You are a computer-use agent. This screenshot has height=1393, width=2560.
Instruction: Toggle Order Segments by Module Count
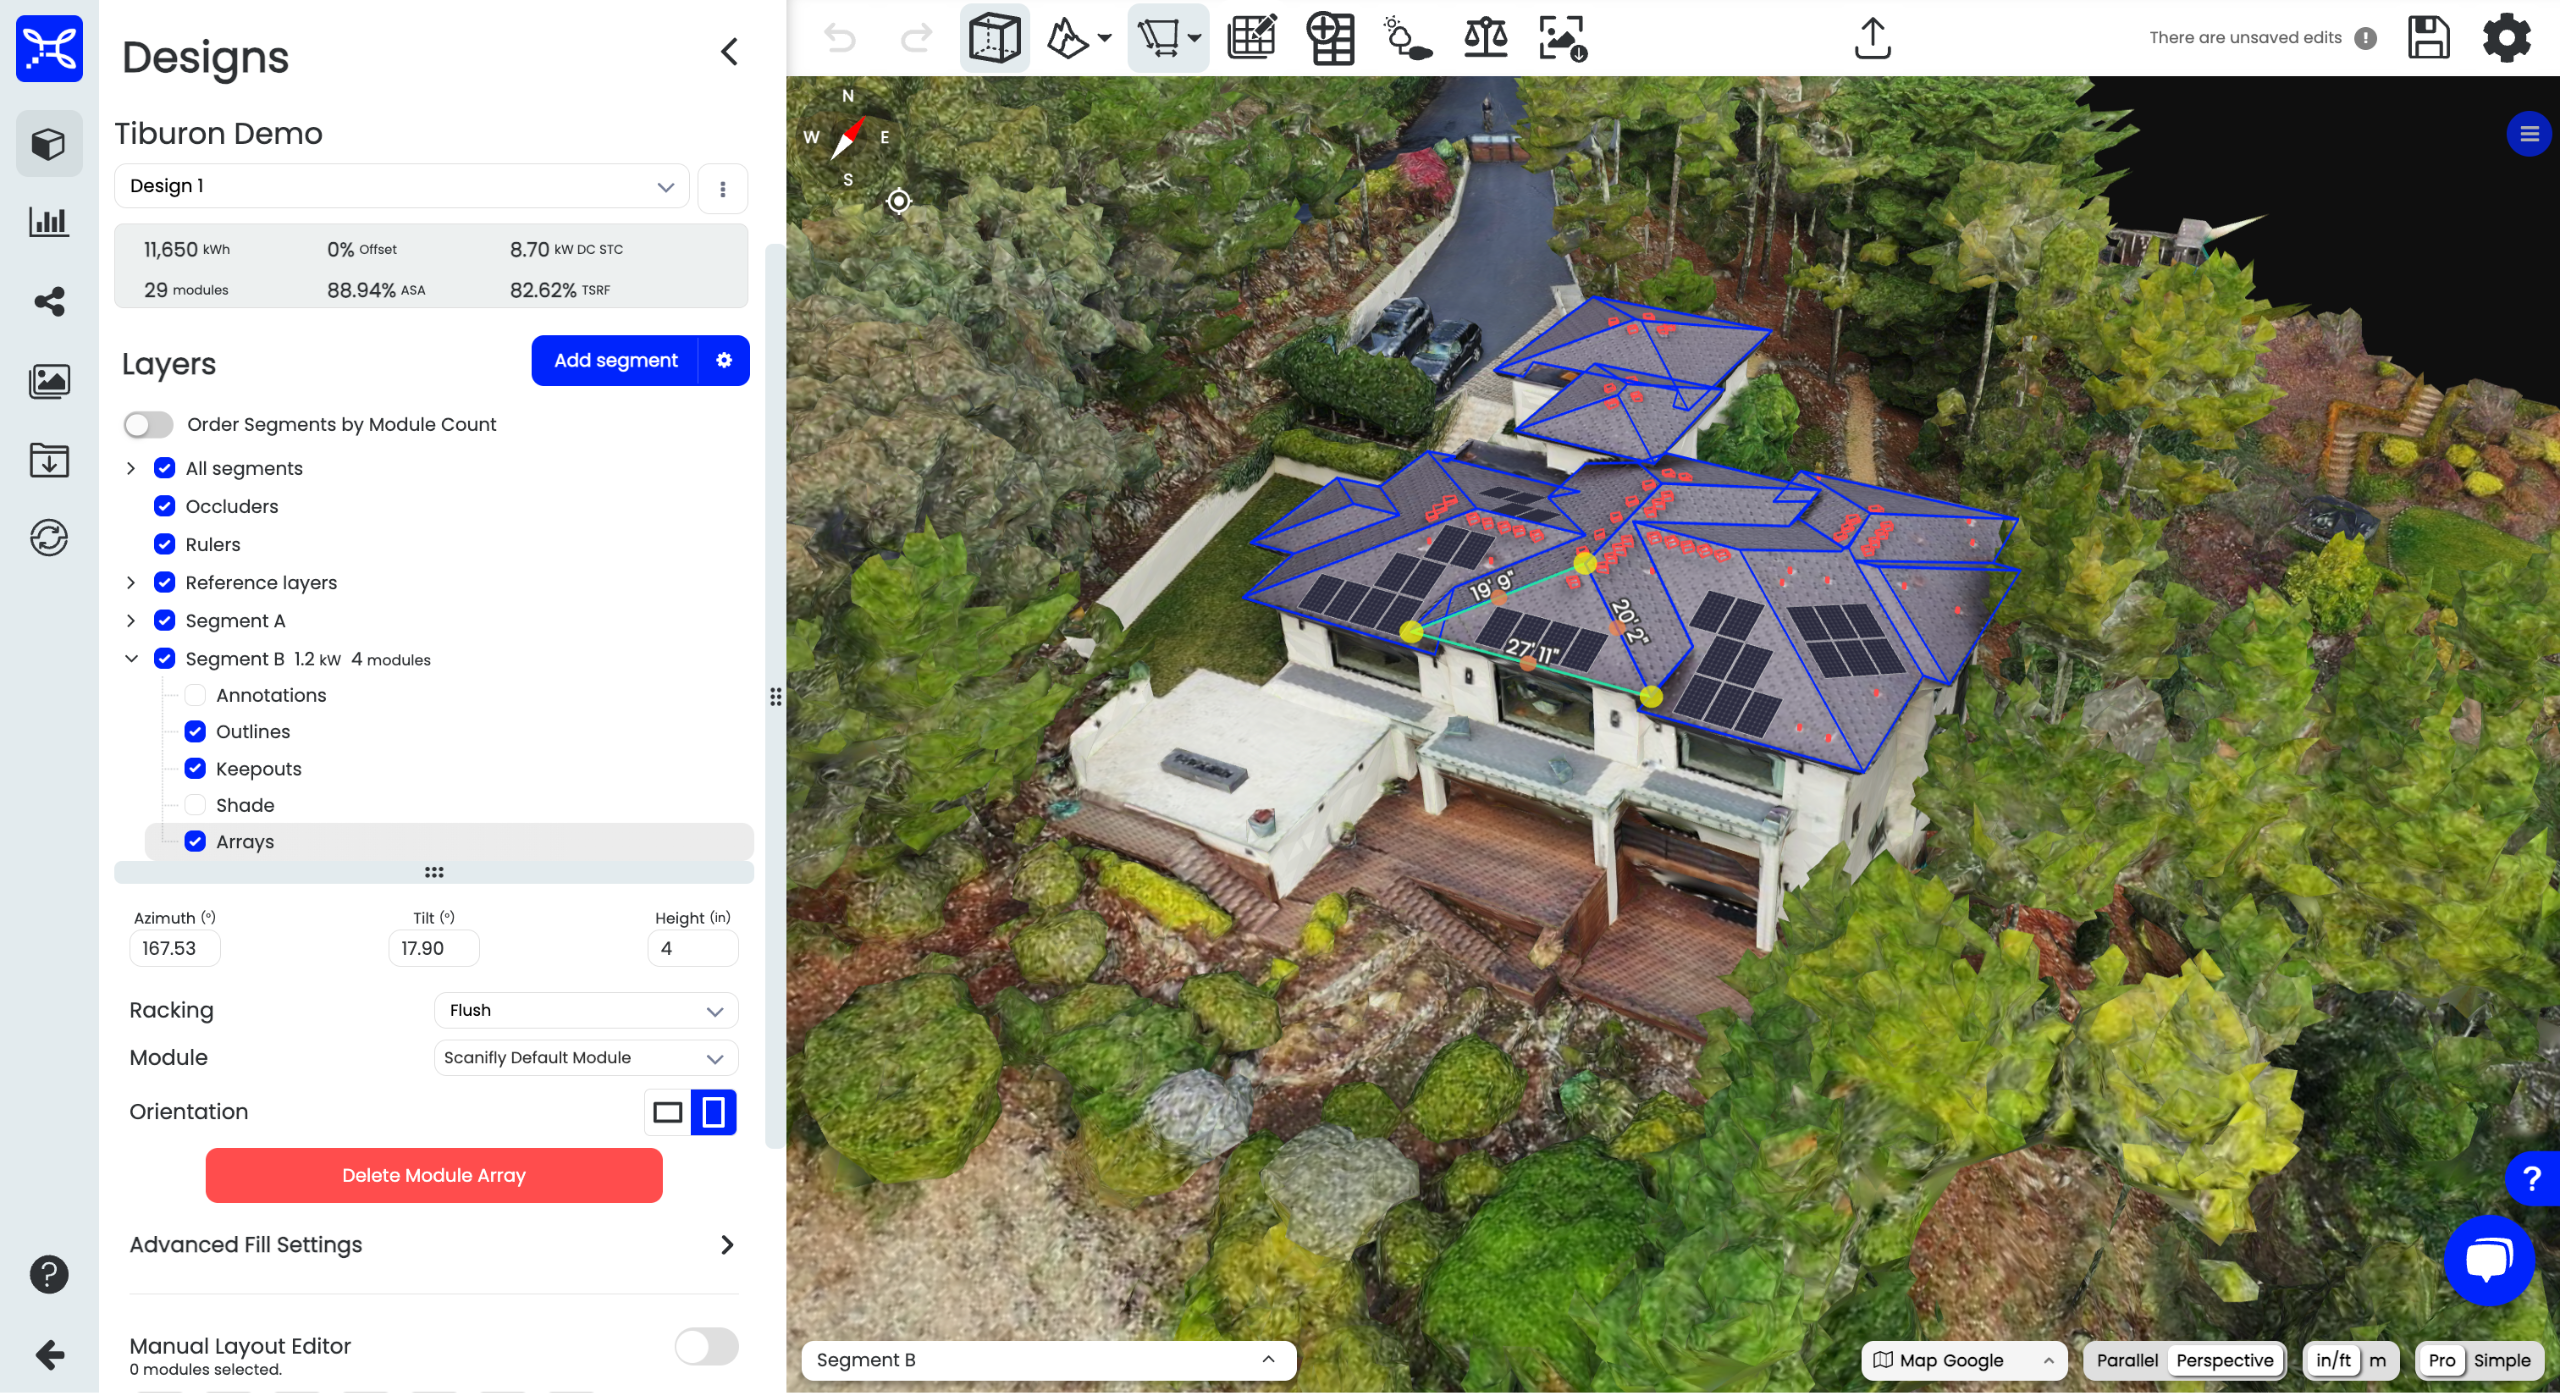tap(148, 424)
